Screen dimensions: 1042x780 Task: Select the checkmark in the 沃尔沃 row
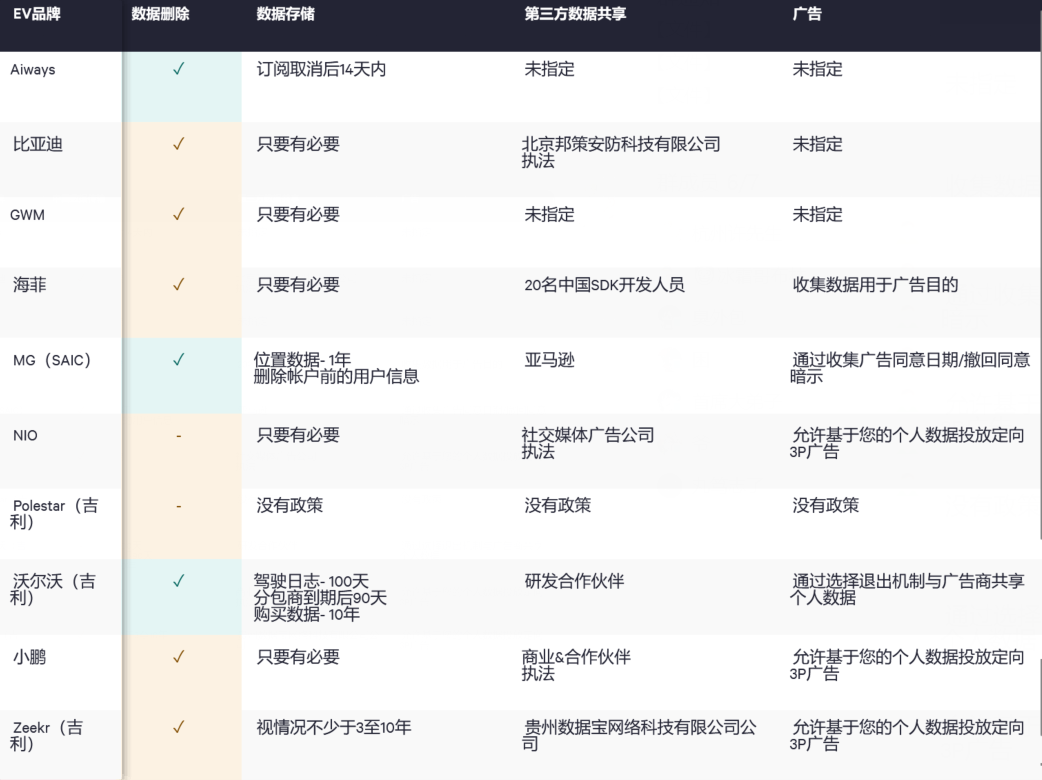[179, 581]
